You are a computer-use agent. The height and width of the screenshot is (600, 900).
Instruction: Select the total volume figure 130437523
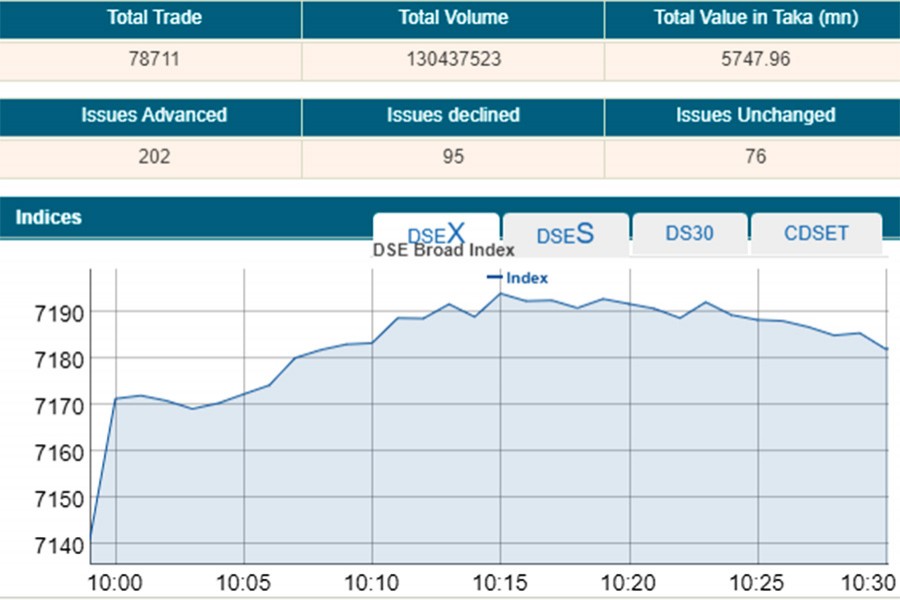click(453, 59)
